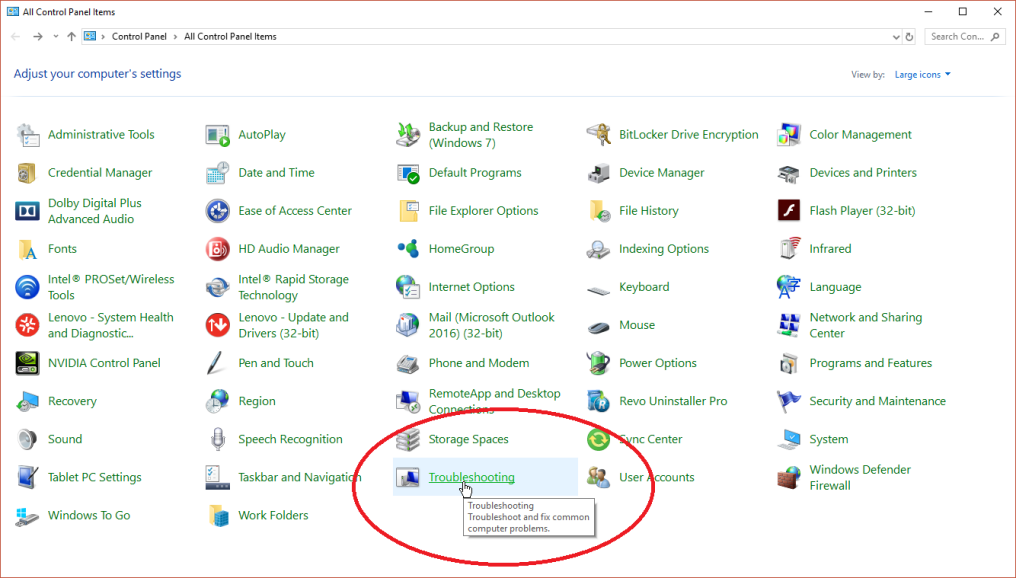Expand the address bar history dropdown
Screen dimensions: 1016x578
[x=897, y=36]
